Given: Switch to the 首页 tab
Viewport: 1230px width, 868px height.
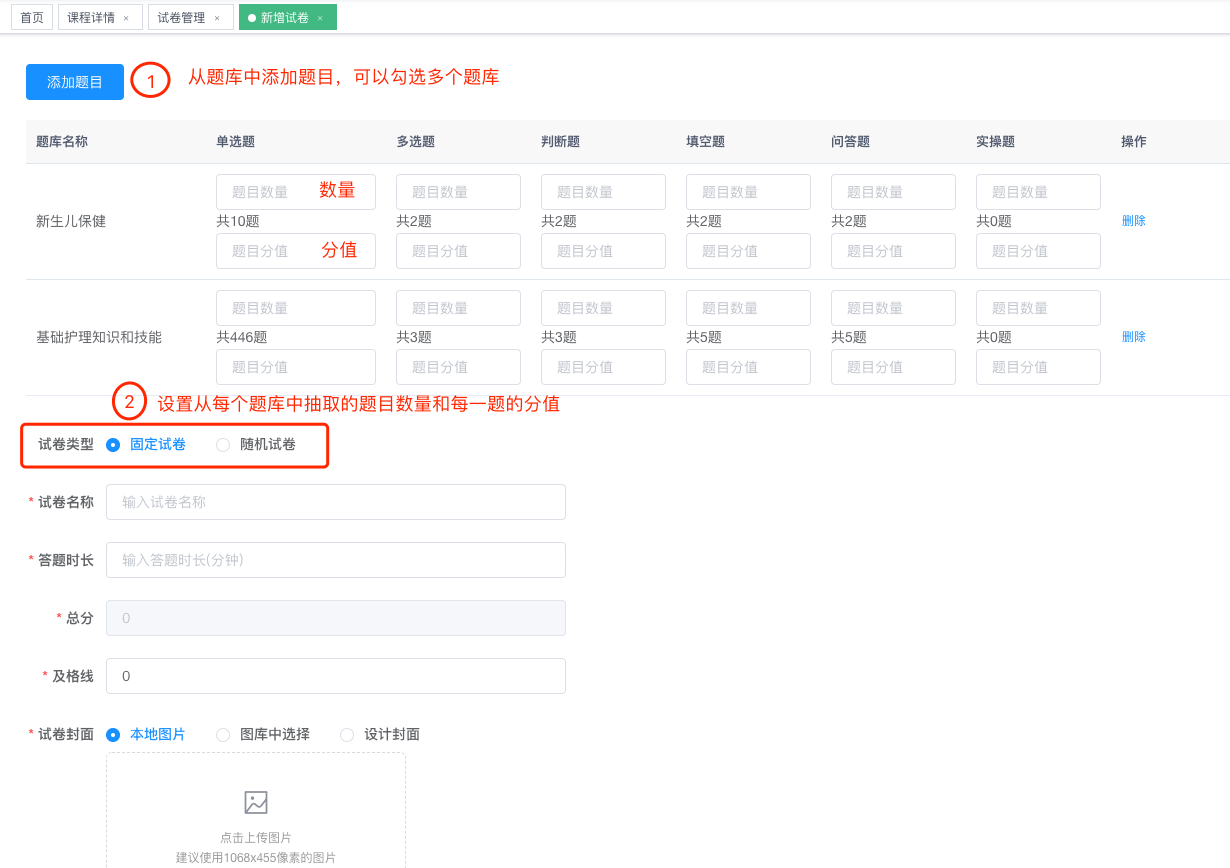Looking at the screenshot, I should tap(32, 18).
